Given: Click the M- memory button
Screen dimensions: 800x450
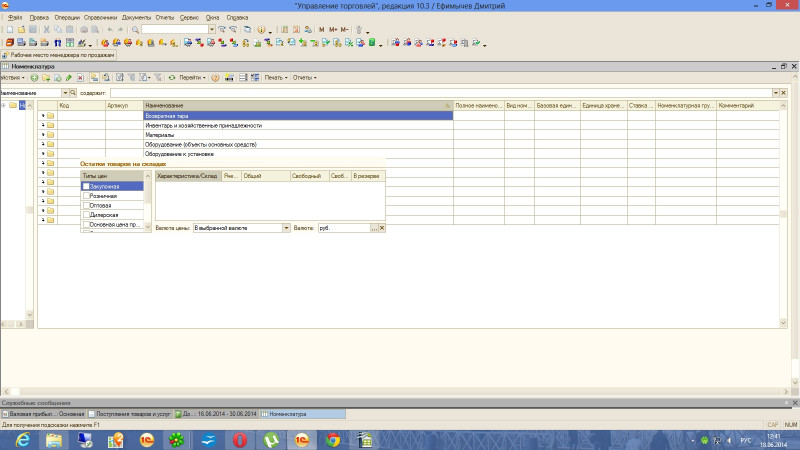Looking at the screenshot, I should coord(345,30).
